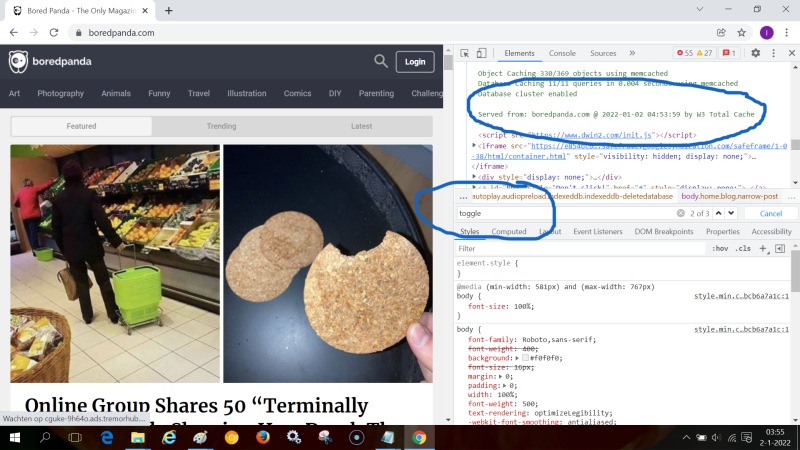The height and width of the screenshot is (450, 800).
Task: Open the Computed tab
Action: [509, 231]
